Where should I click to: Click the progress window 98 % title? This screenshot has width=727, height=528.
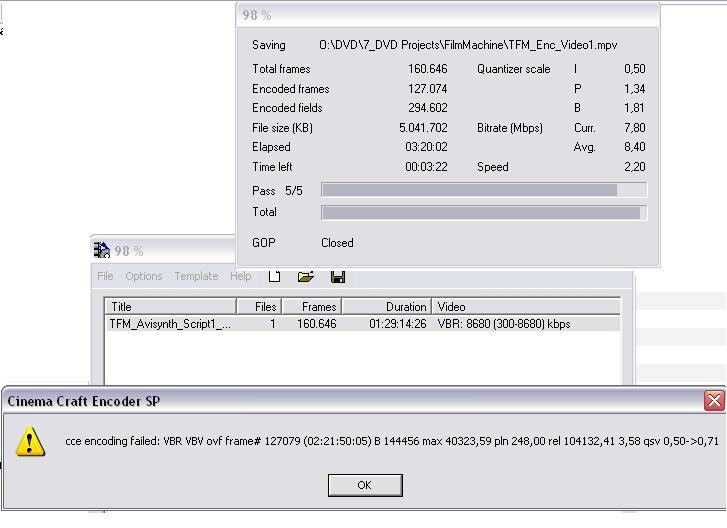pos(256,15)
